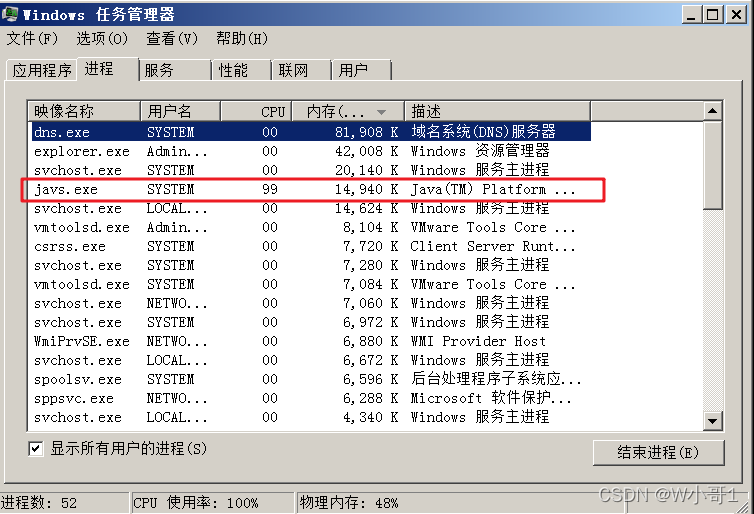Go to the 联网 tab
The image size is (754, 514).
coord(302,70)
